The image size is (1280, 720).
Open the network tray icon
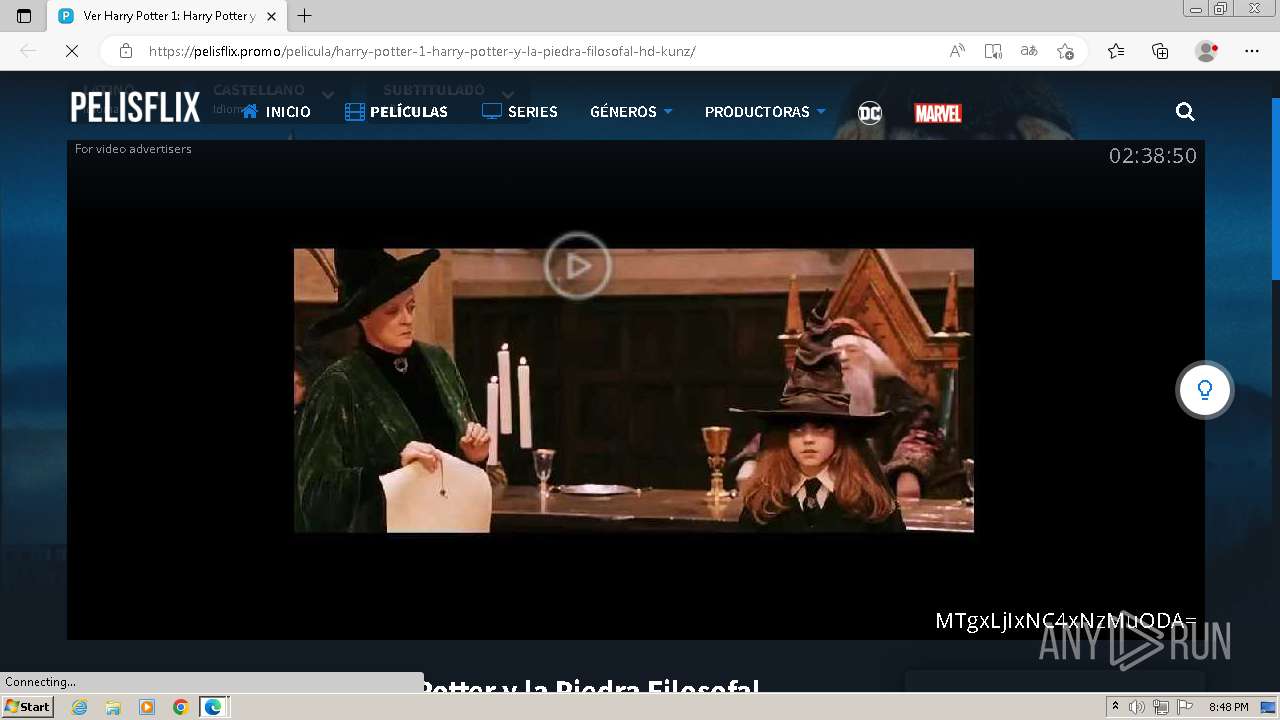[x=1160, y=707]
